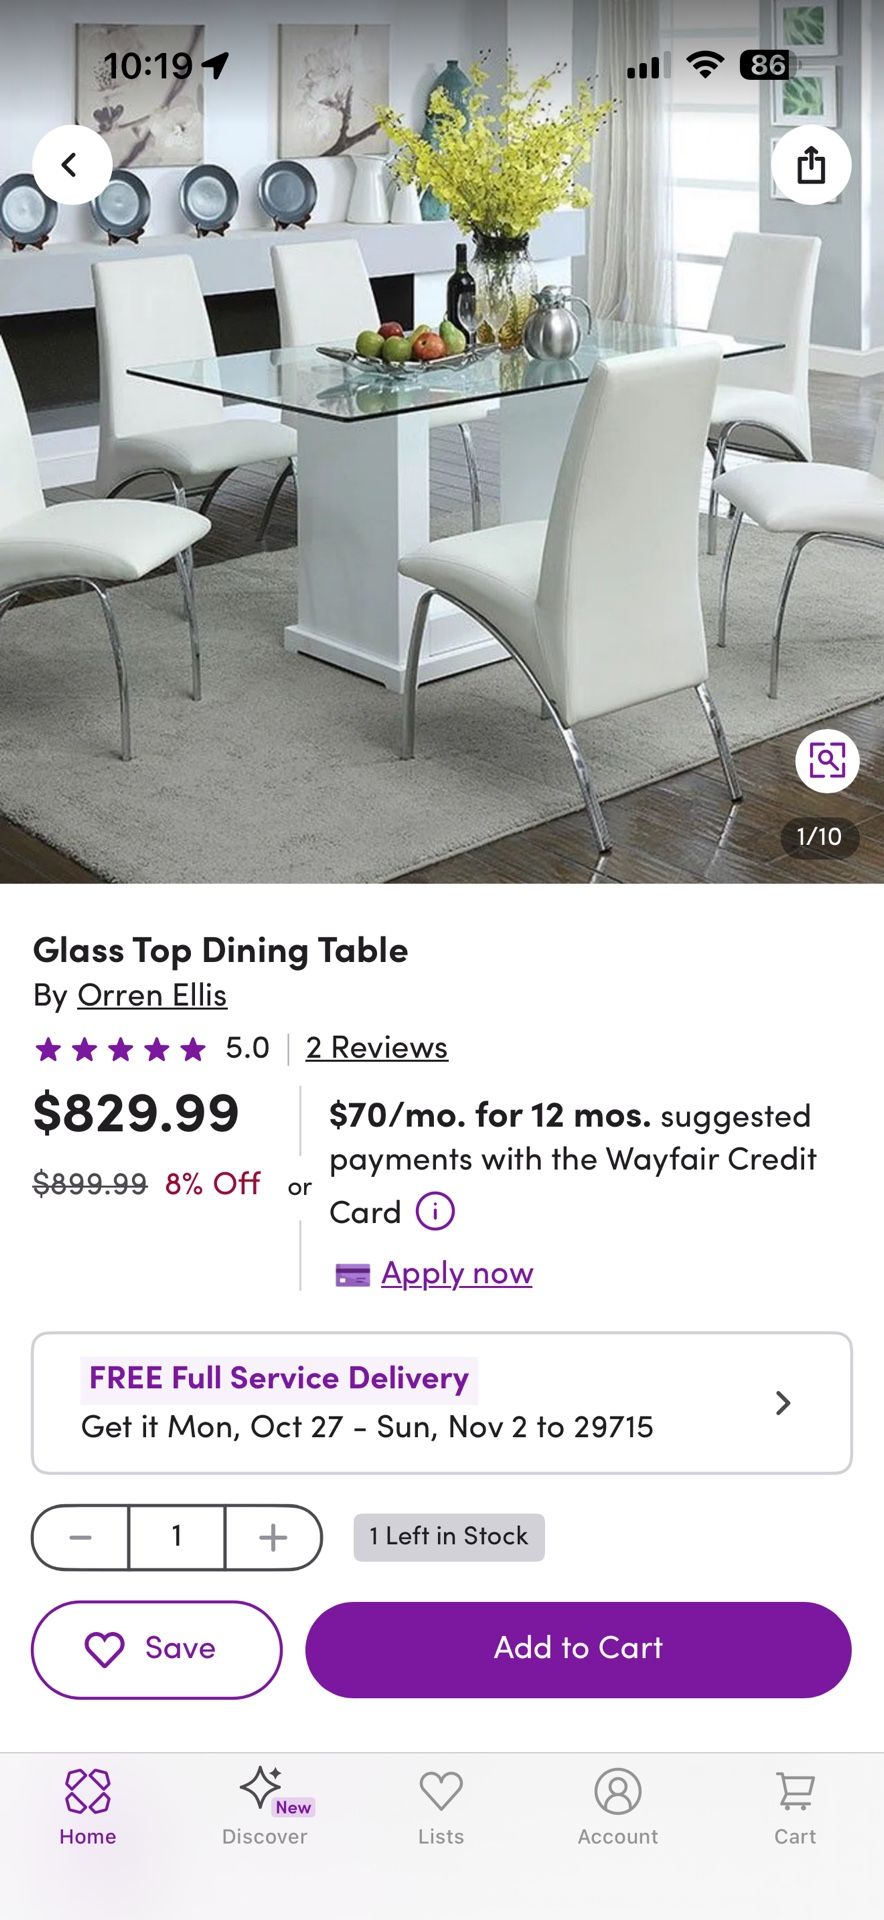Open the 2 Reviews link

[x=377, y=1047]
